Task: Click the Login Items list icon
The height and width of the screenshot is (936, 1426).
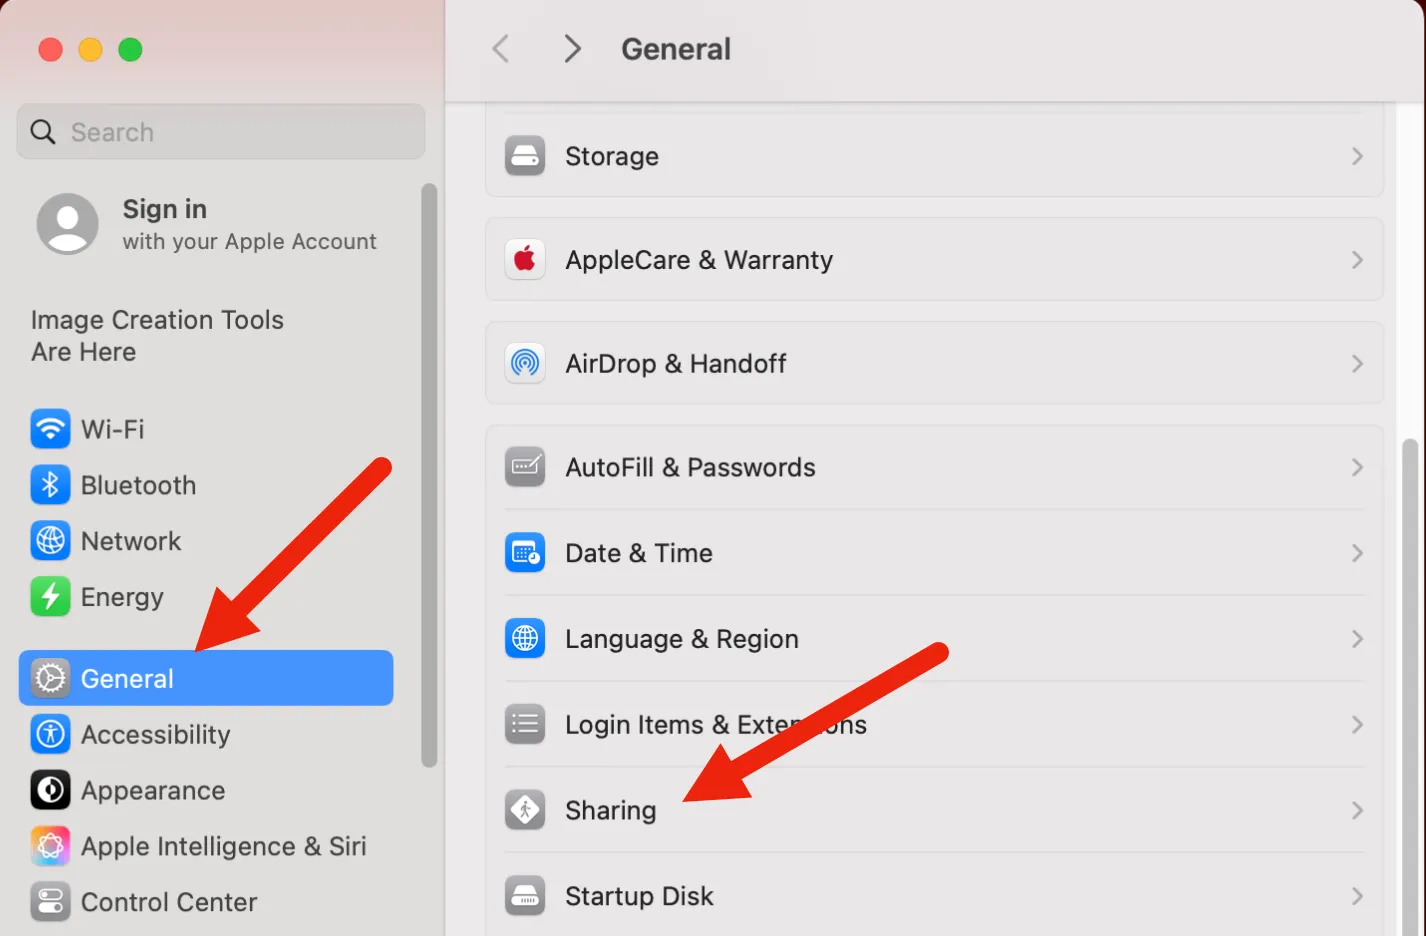Action: tap(525, 724)
